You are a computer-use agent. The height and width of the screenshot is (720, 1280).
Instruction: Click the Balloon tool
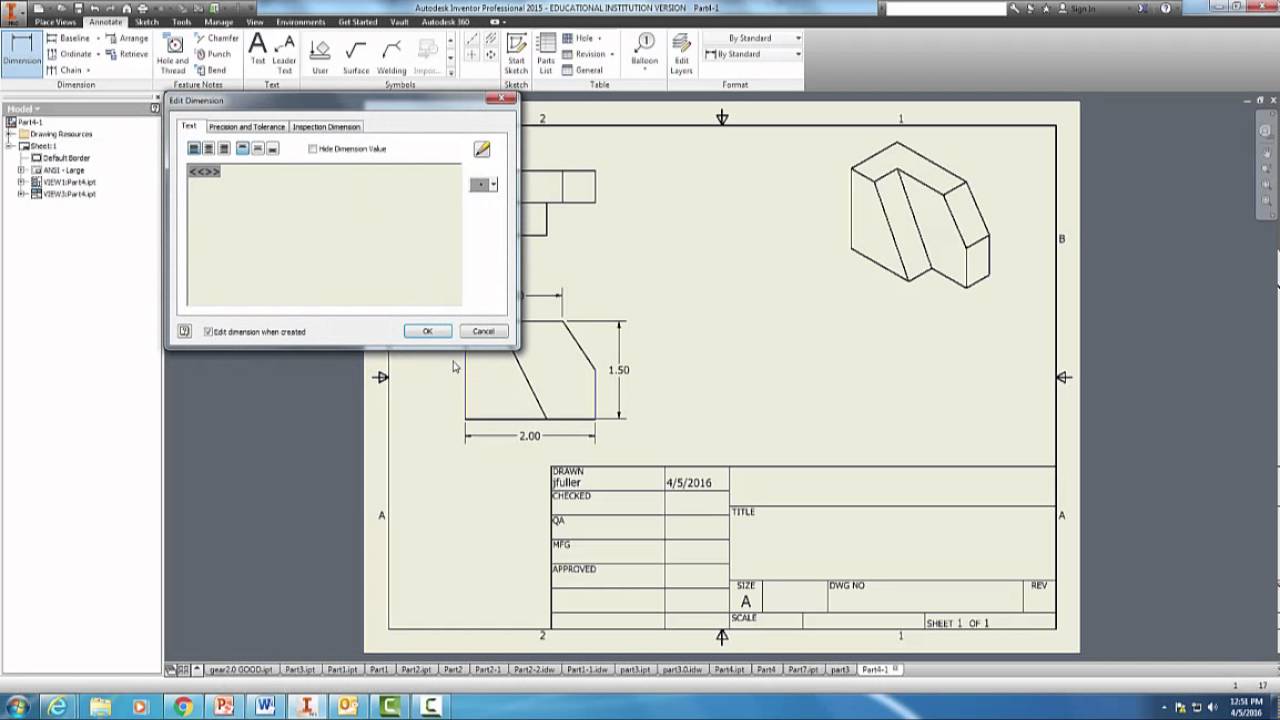645,52
